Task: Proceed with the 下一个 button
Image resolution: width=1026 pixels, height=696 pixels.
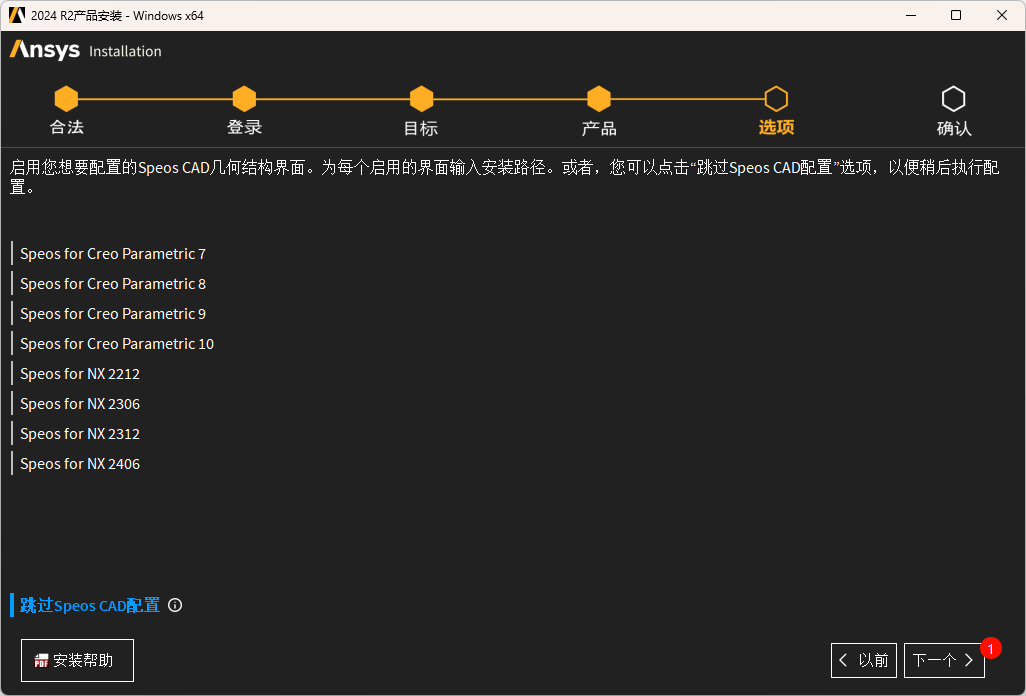Action: pos(944,660)
